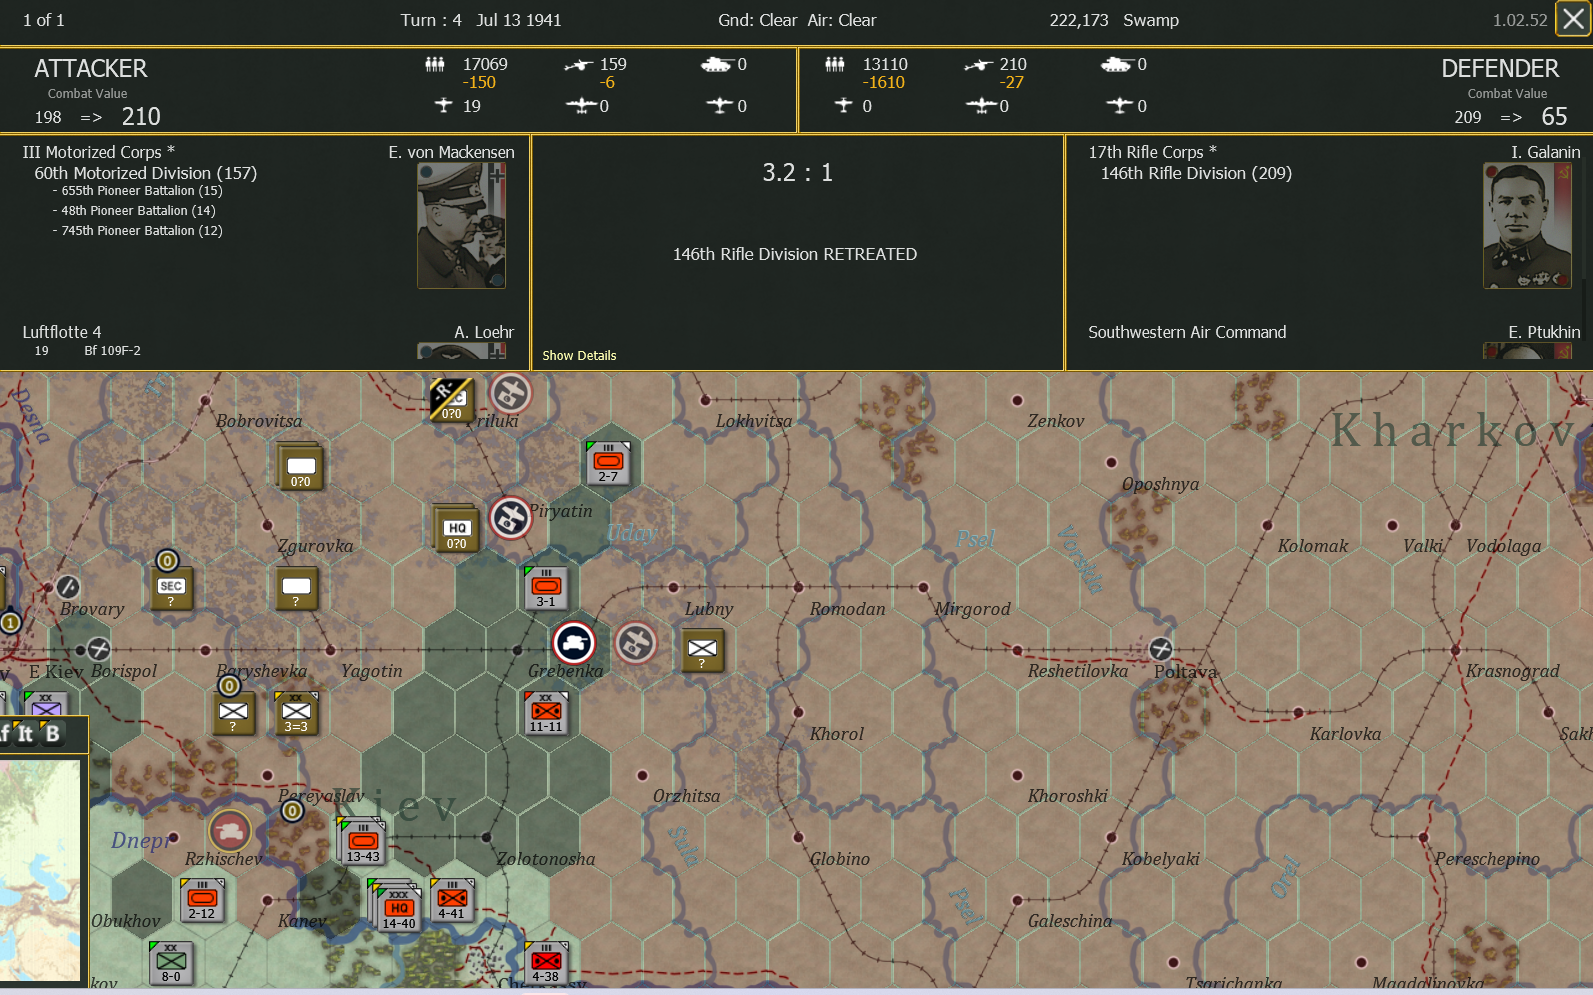
Task: Click the "B" map mode button
Action: [x=52, y=733]
